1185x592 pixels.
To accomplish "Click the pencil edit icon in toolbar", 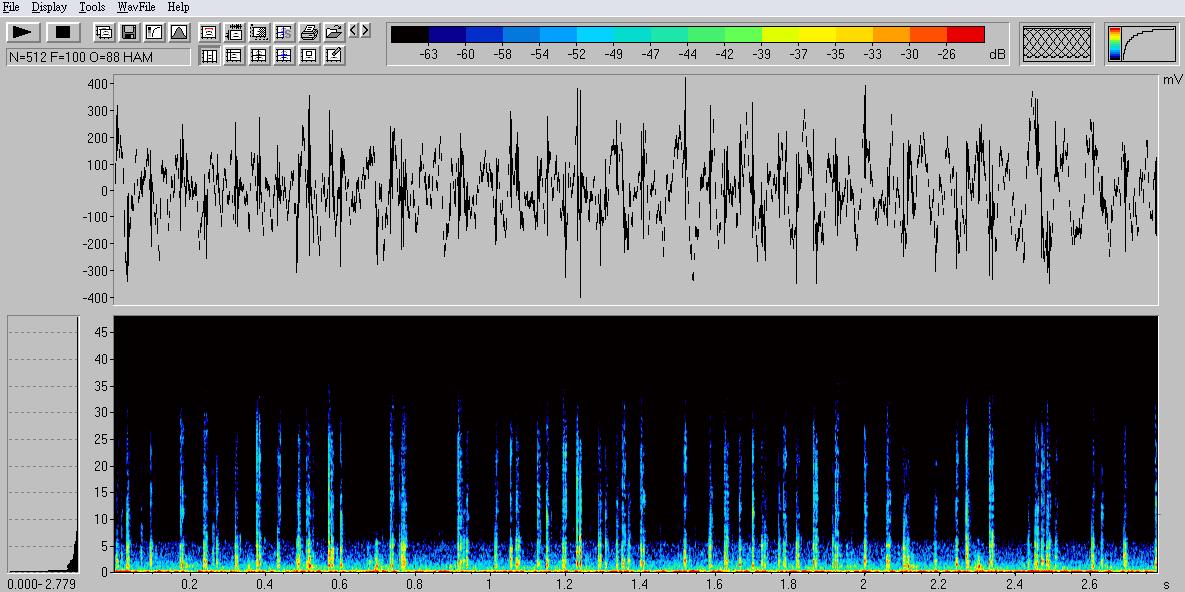I will 334,56.
